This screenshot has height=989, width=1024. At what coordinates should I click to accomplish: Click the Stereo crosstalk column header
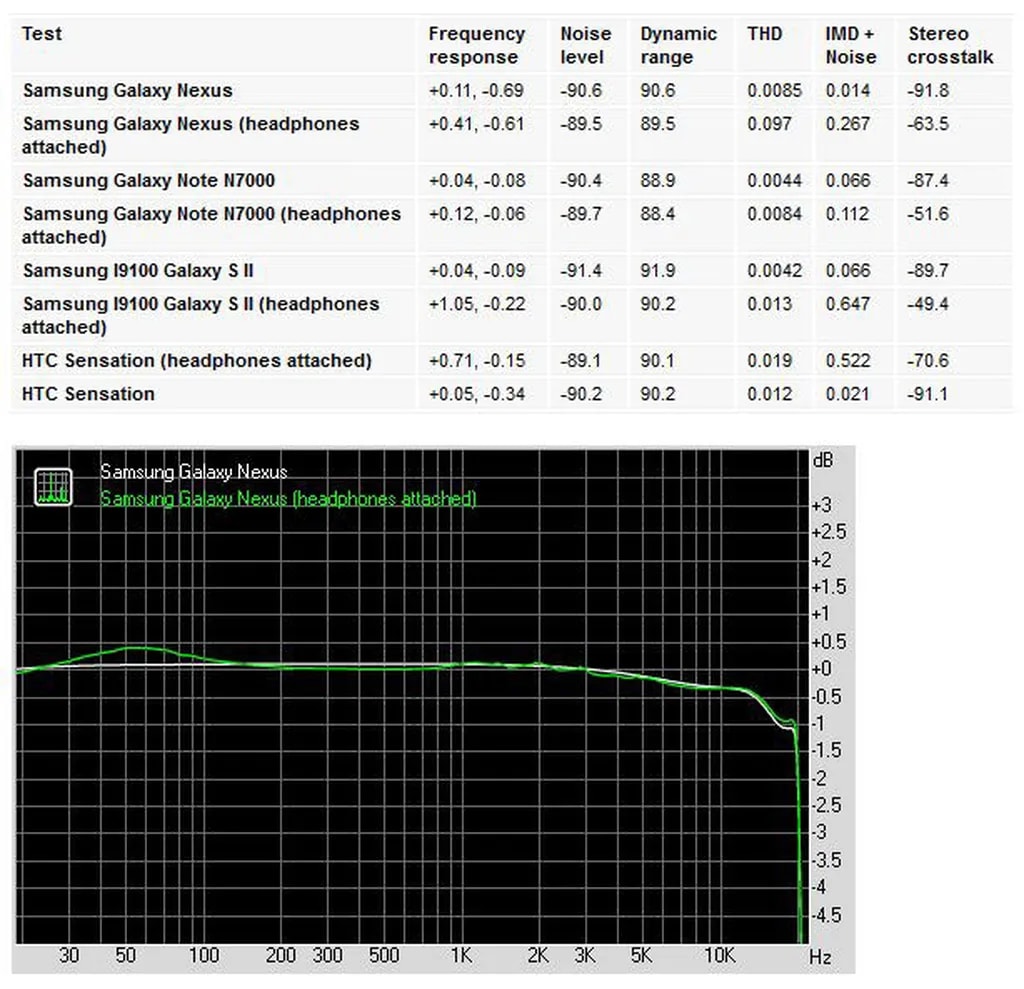(950, 45)
